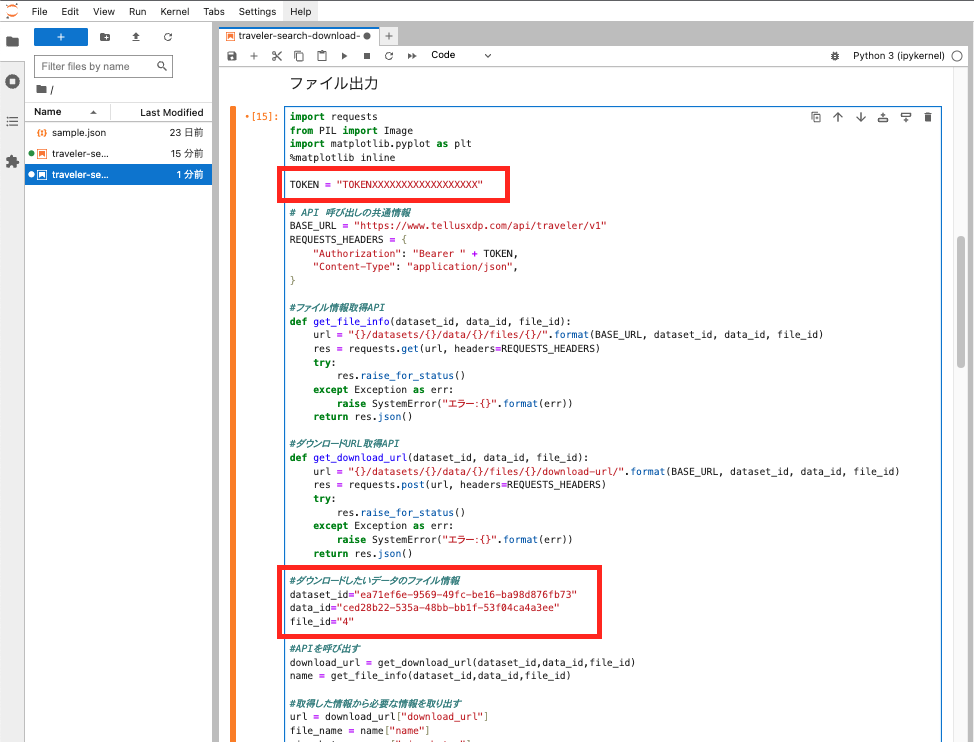Move the cell down
Image resolution: width=974 pixels, height=742 pixels.
point(860,117)
